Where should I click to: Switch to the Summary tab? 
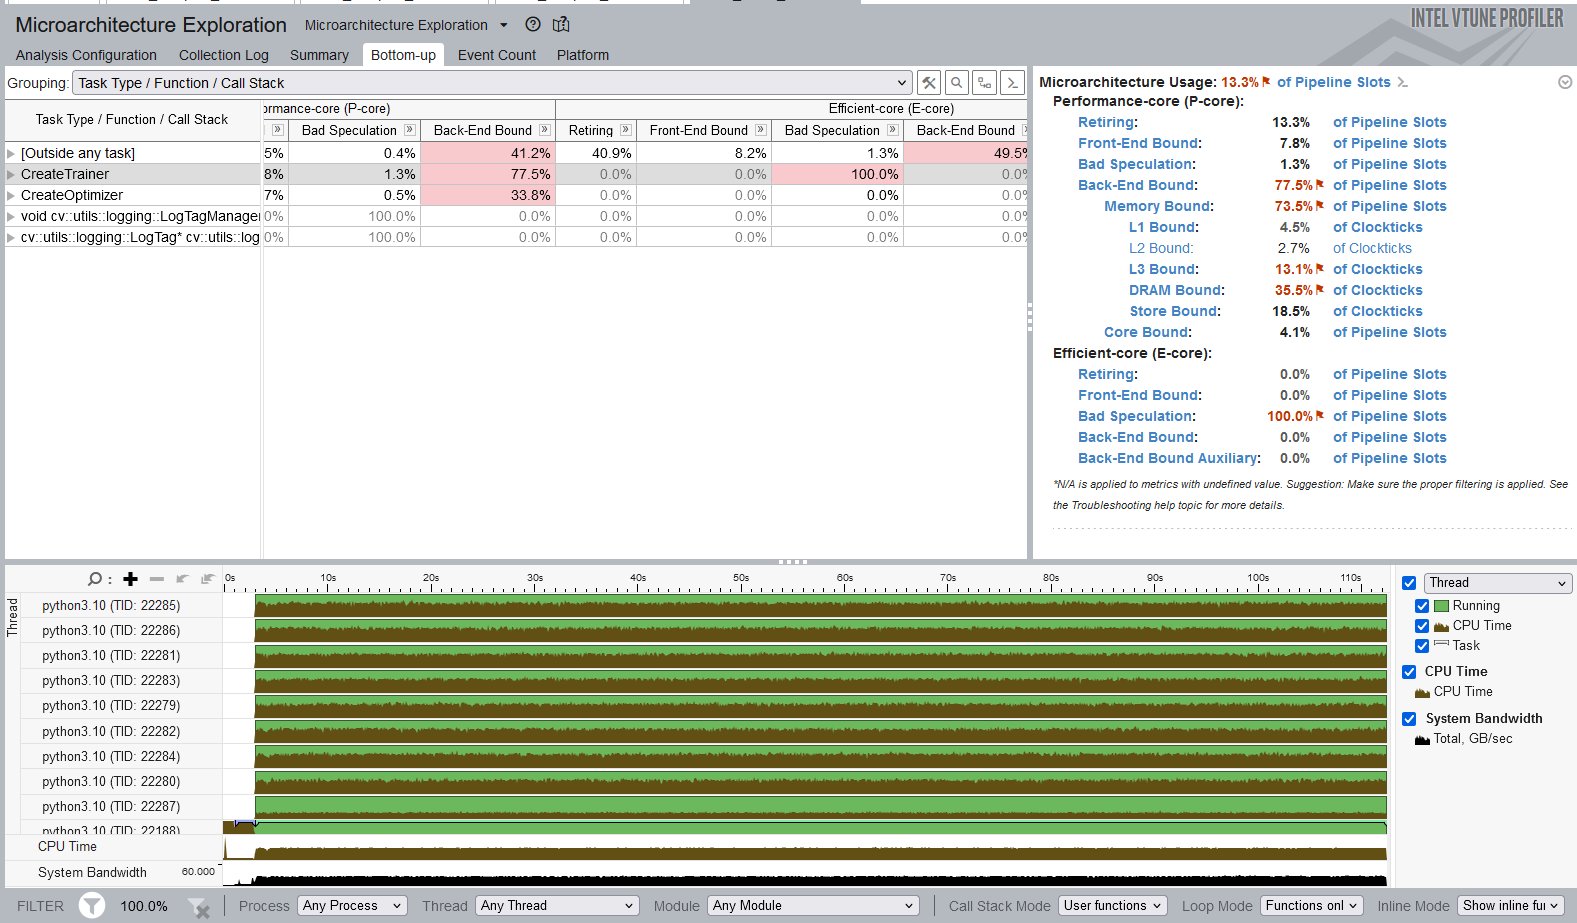tap(319, 55)
